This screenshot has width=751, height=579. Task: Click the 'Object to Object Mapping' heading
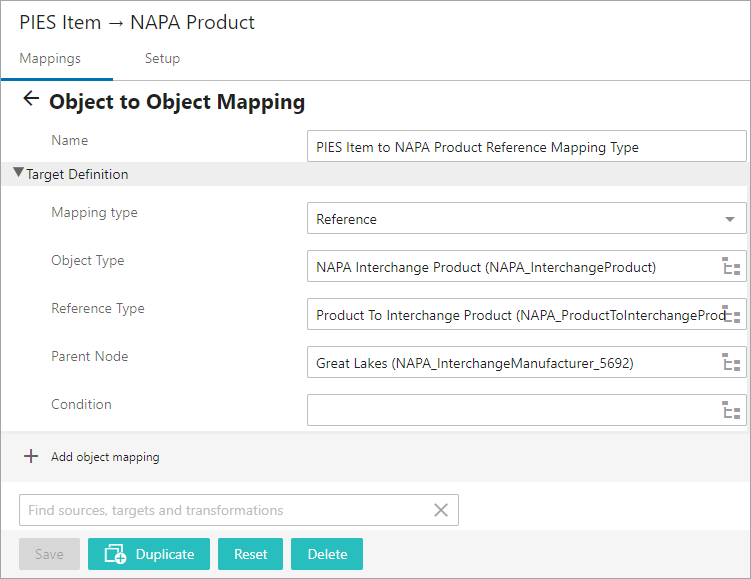click(177, 102)
